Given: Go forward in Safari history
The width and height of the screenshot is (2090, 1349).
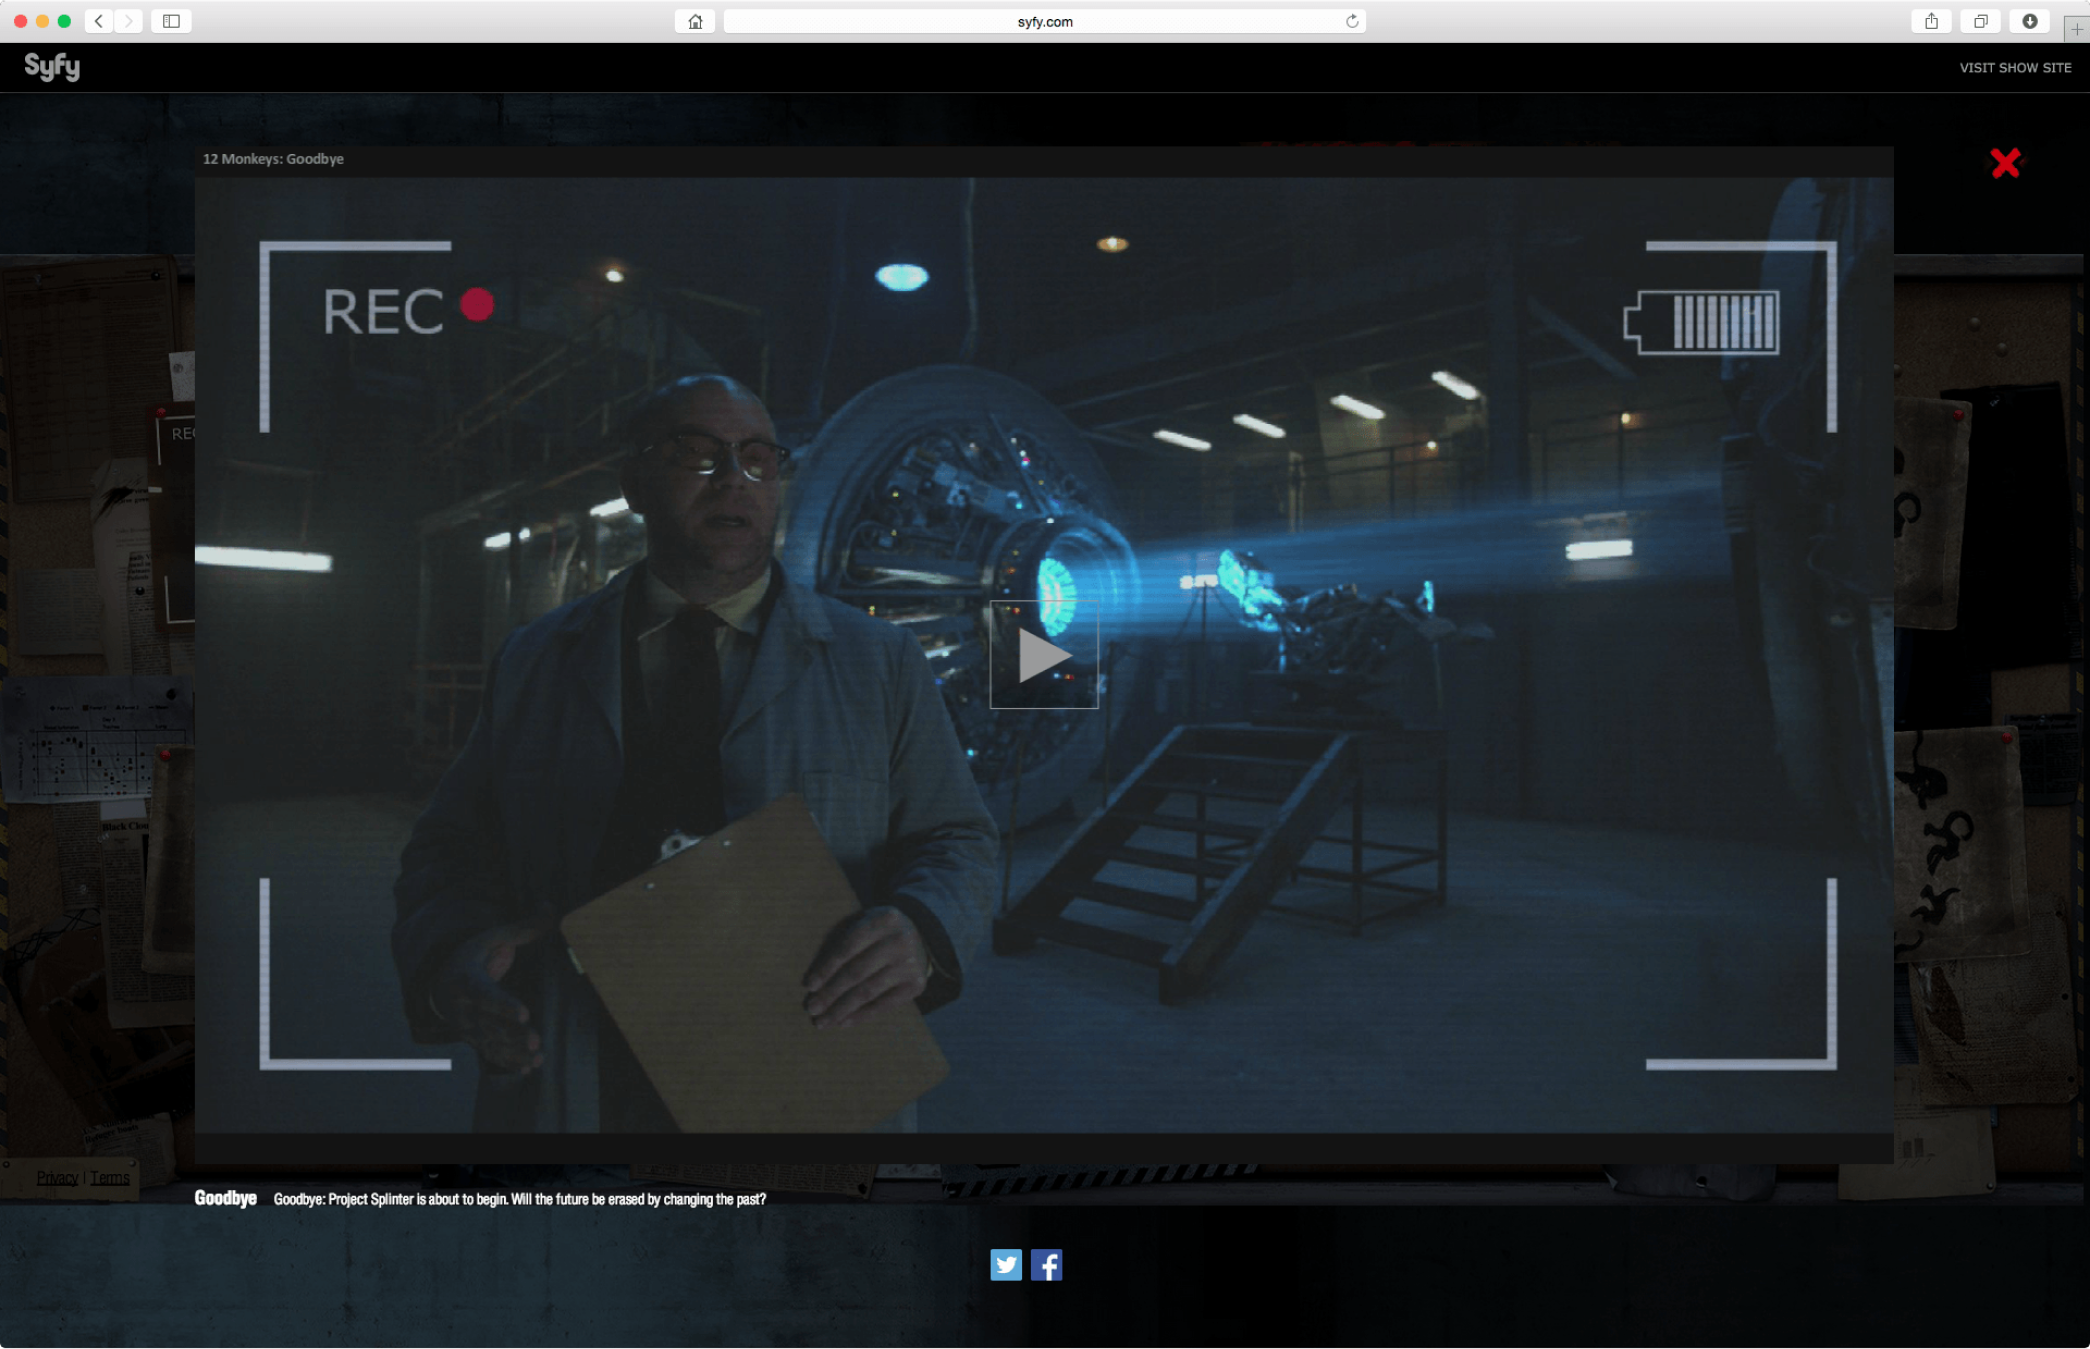Looking at the screenshot, I should coord(128,21).
